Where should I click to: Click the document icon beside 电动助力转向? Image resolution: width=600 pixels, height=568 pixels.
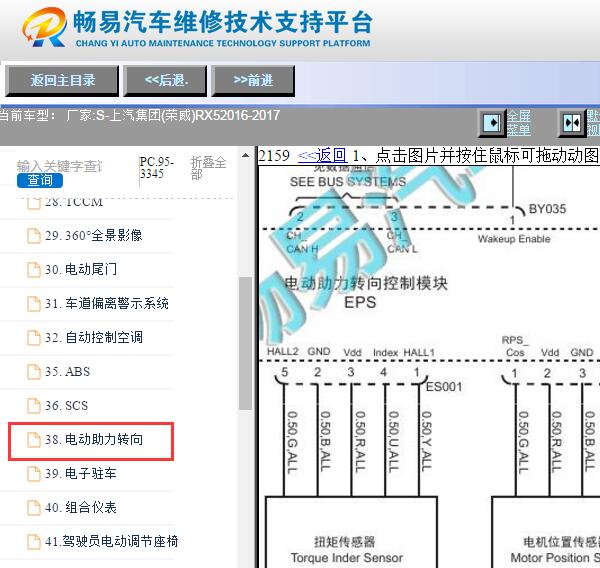(x=34, y=440)
